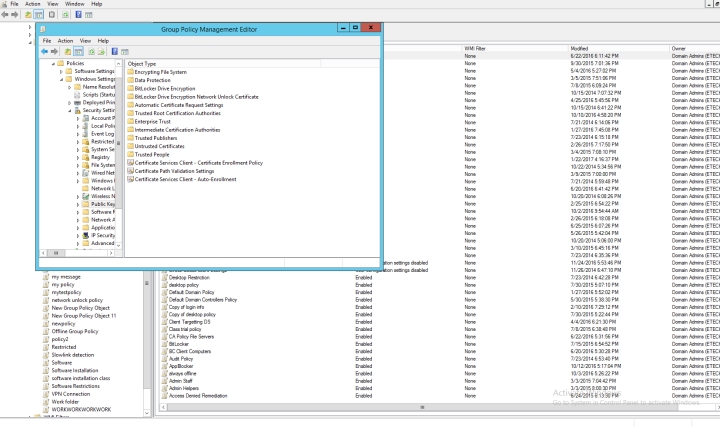Expand the Software Settings tree node
This screenshot has width=720, height=427.
point(62,72)
